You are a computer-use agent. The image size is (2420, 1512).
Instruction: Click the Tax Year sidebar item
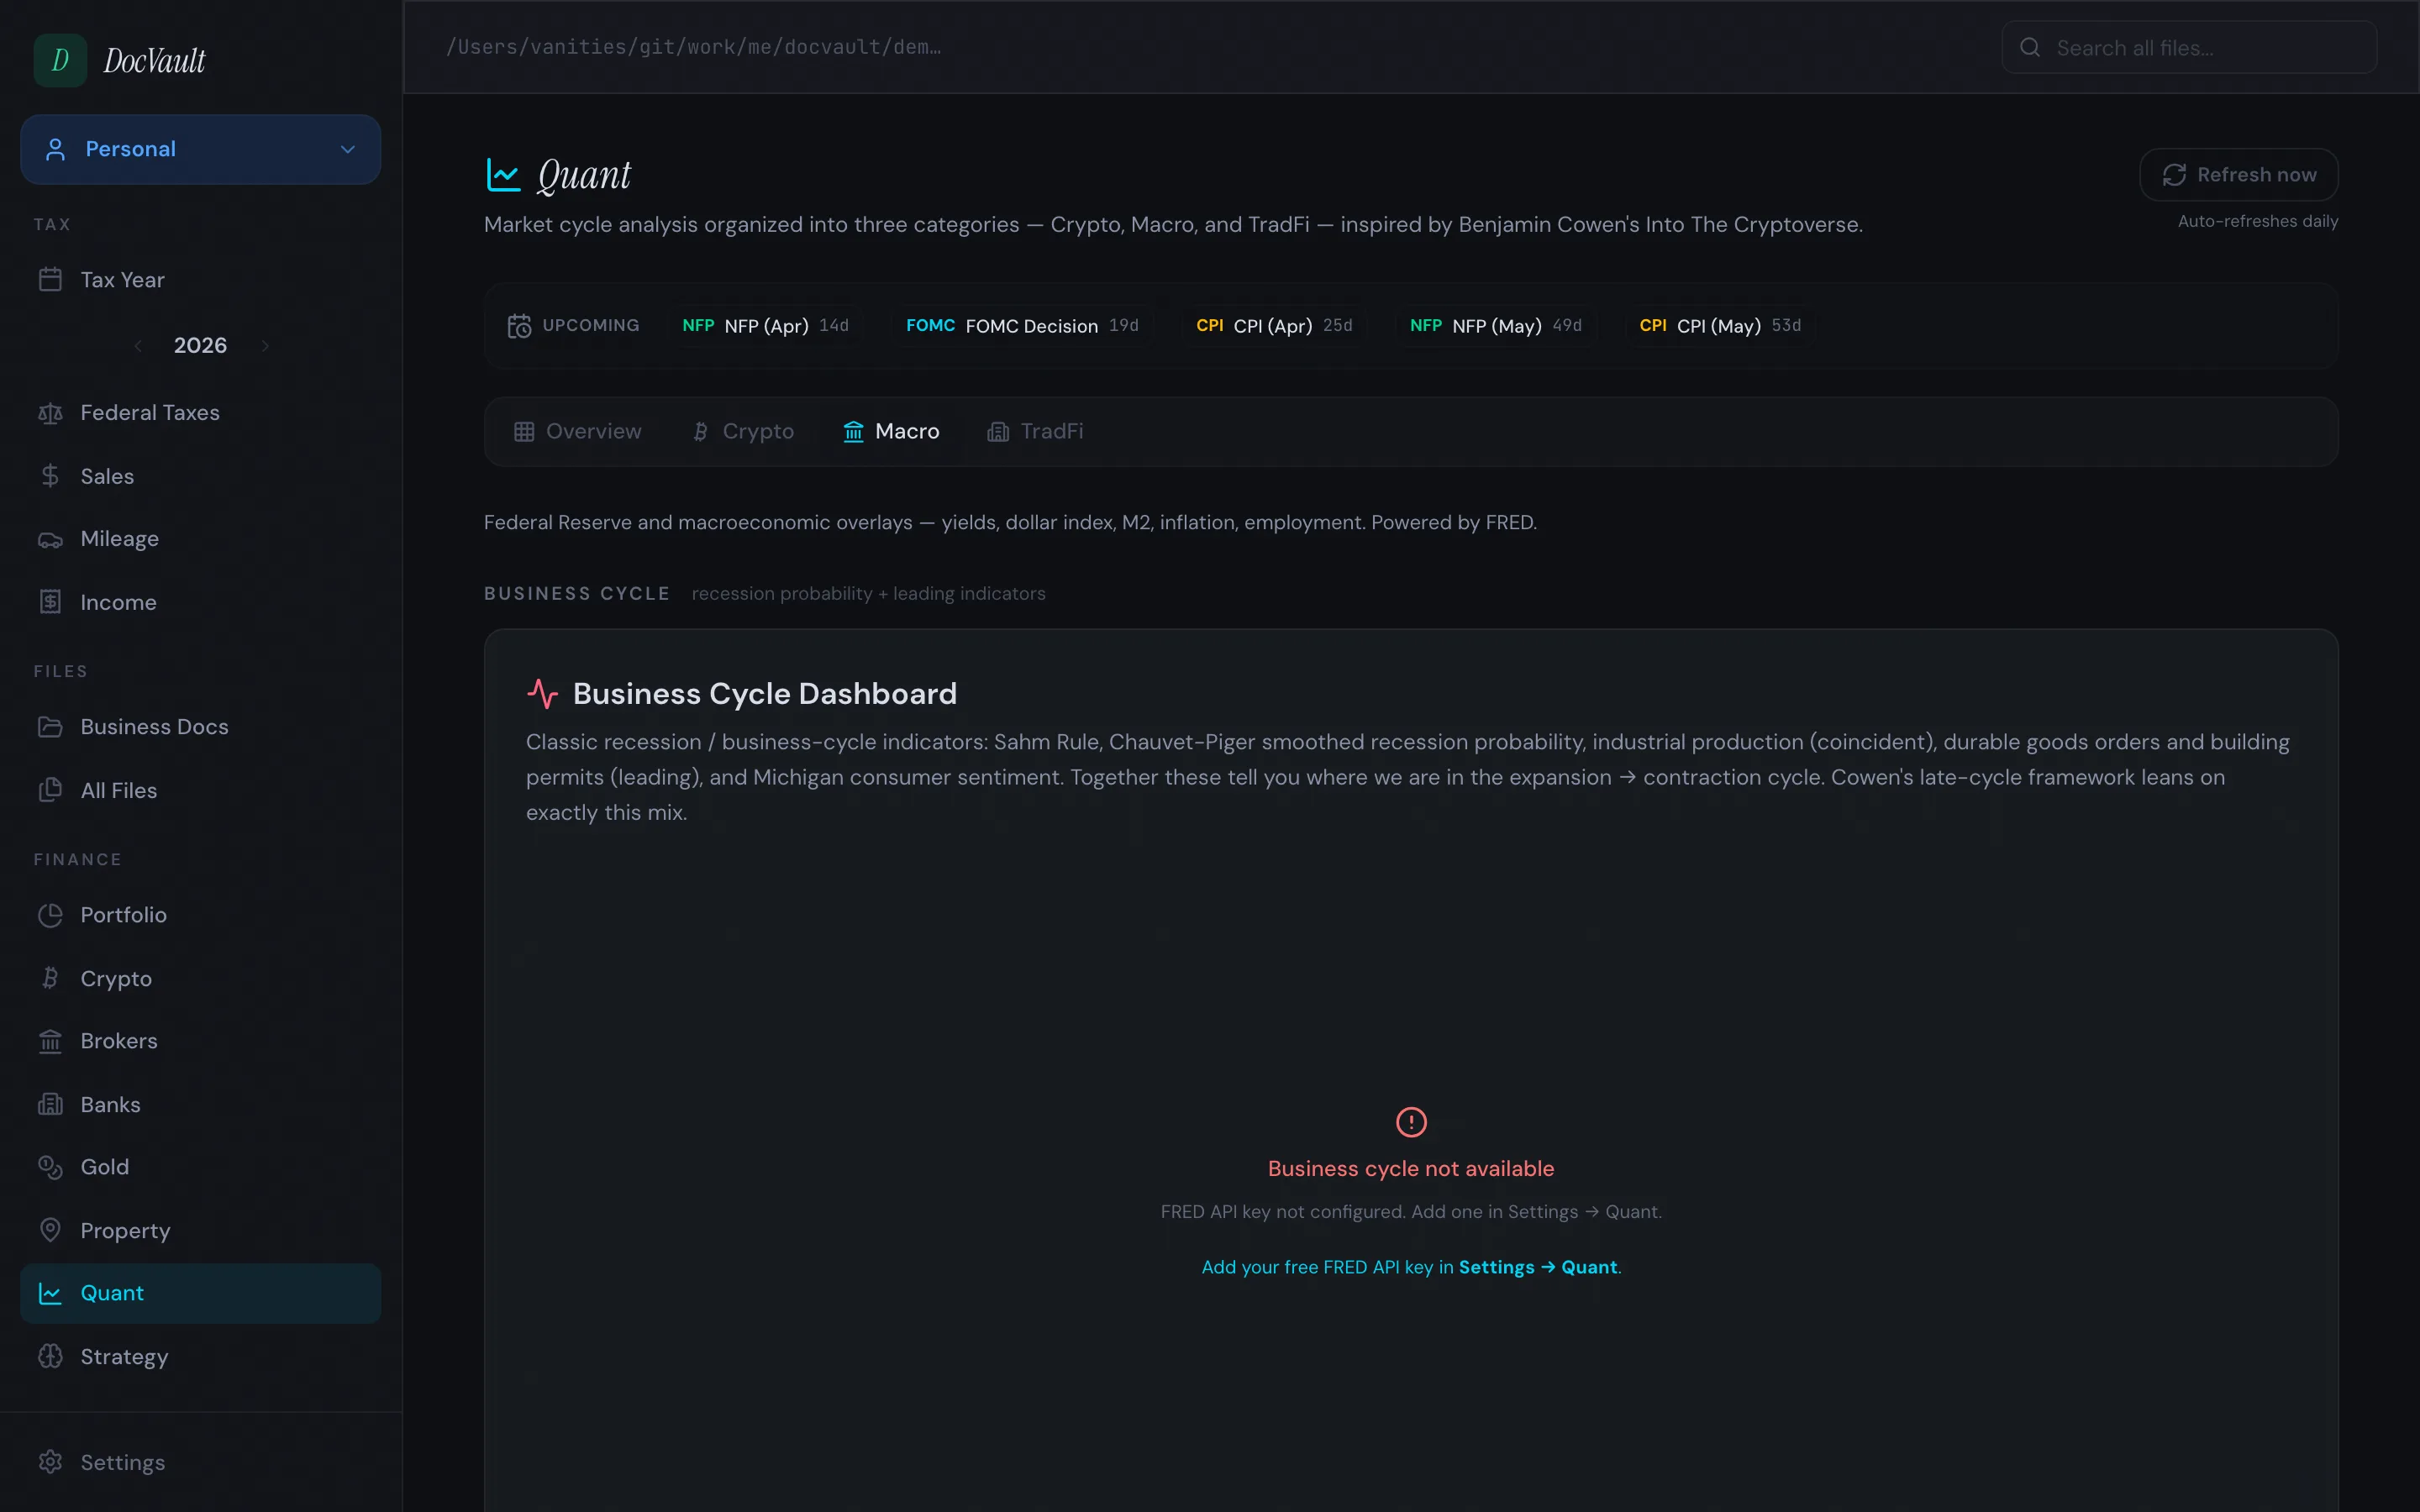200,280
